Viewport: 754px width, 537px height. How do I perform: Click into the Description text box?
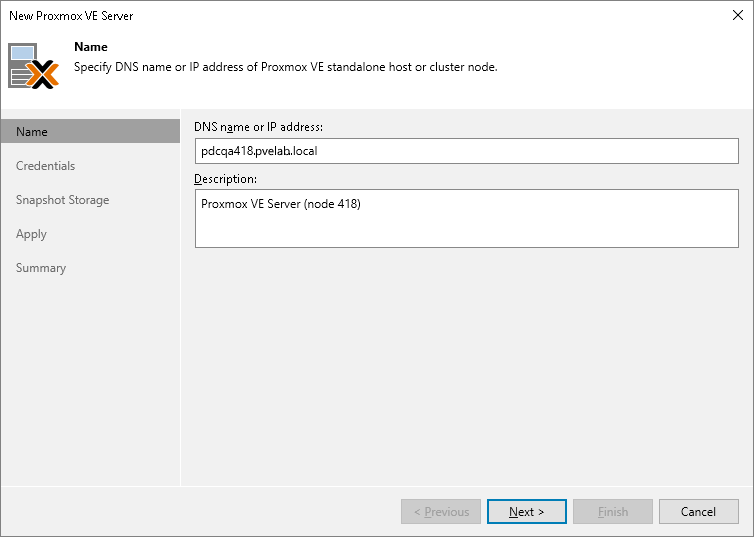point(466,218)
